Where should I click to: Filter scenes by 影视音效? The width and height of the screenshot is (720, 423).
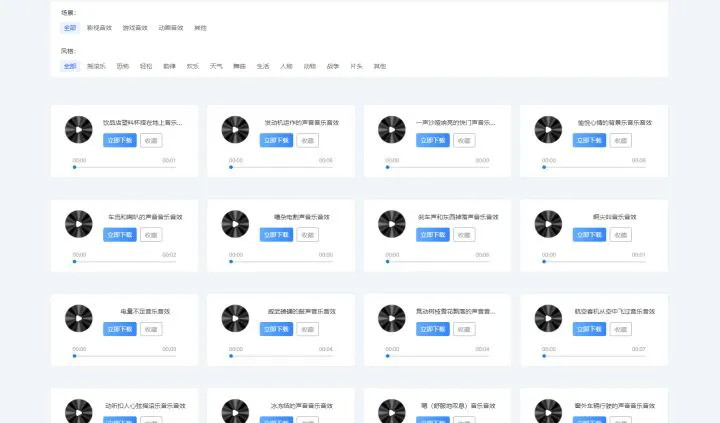pyautogui.click(x=99, y=28)
